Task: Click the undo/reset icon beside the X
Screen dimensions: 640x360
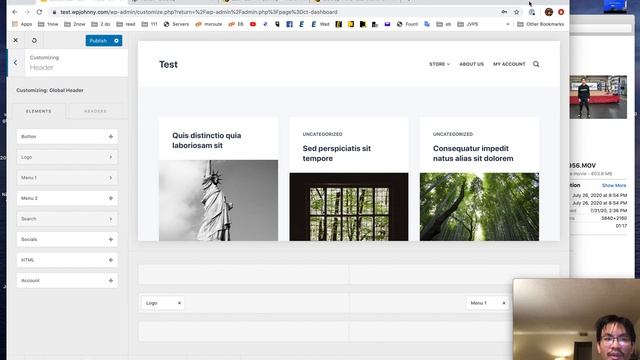Action: coord(34,40)
